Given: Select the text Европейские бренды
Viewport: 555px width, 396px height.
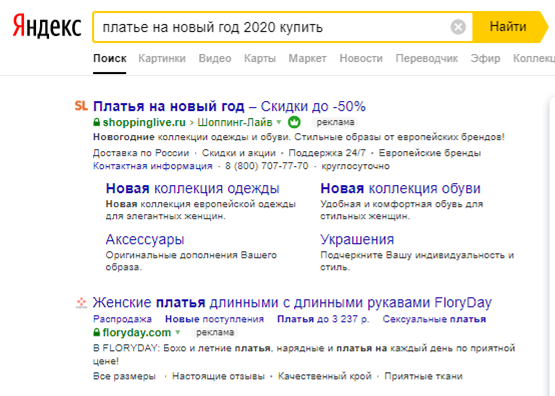Looking at the screenshot, I should pyautogui.click(x=430, y=153).
